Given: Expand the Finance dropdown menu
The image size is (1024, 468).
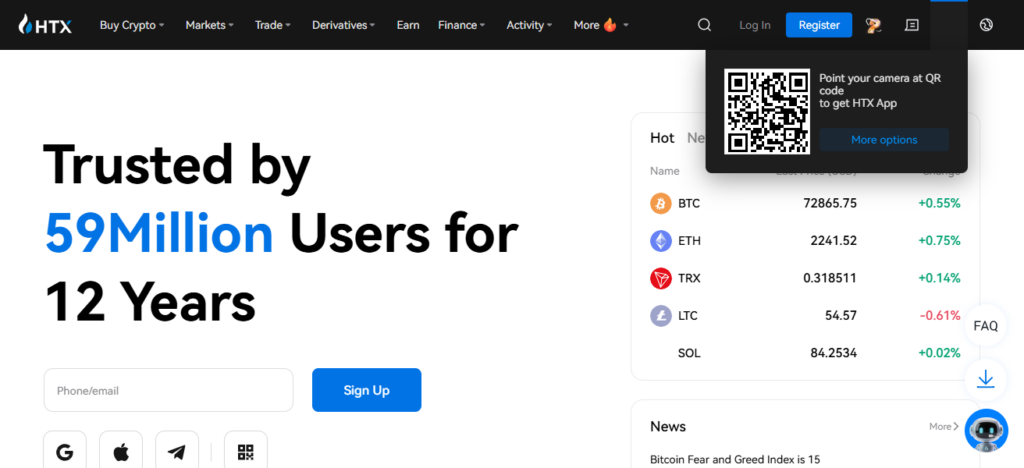Looking at the screenshot, I should click(462, 25).
